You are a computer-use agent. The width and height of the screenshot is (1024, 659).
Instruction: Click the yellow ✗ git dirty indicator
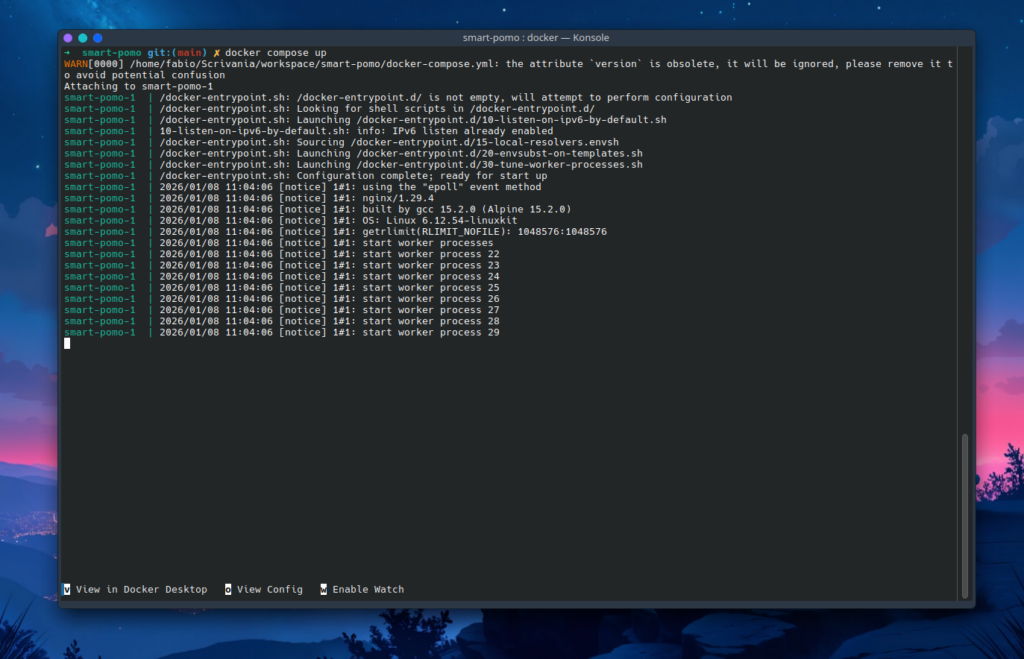(216, 52)
